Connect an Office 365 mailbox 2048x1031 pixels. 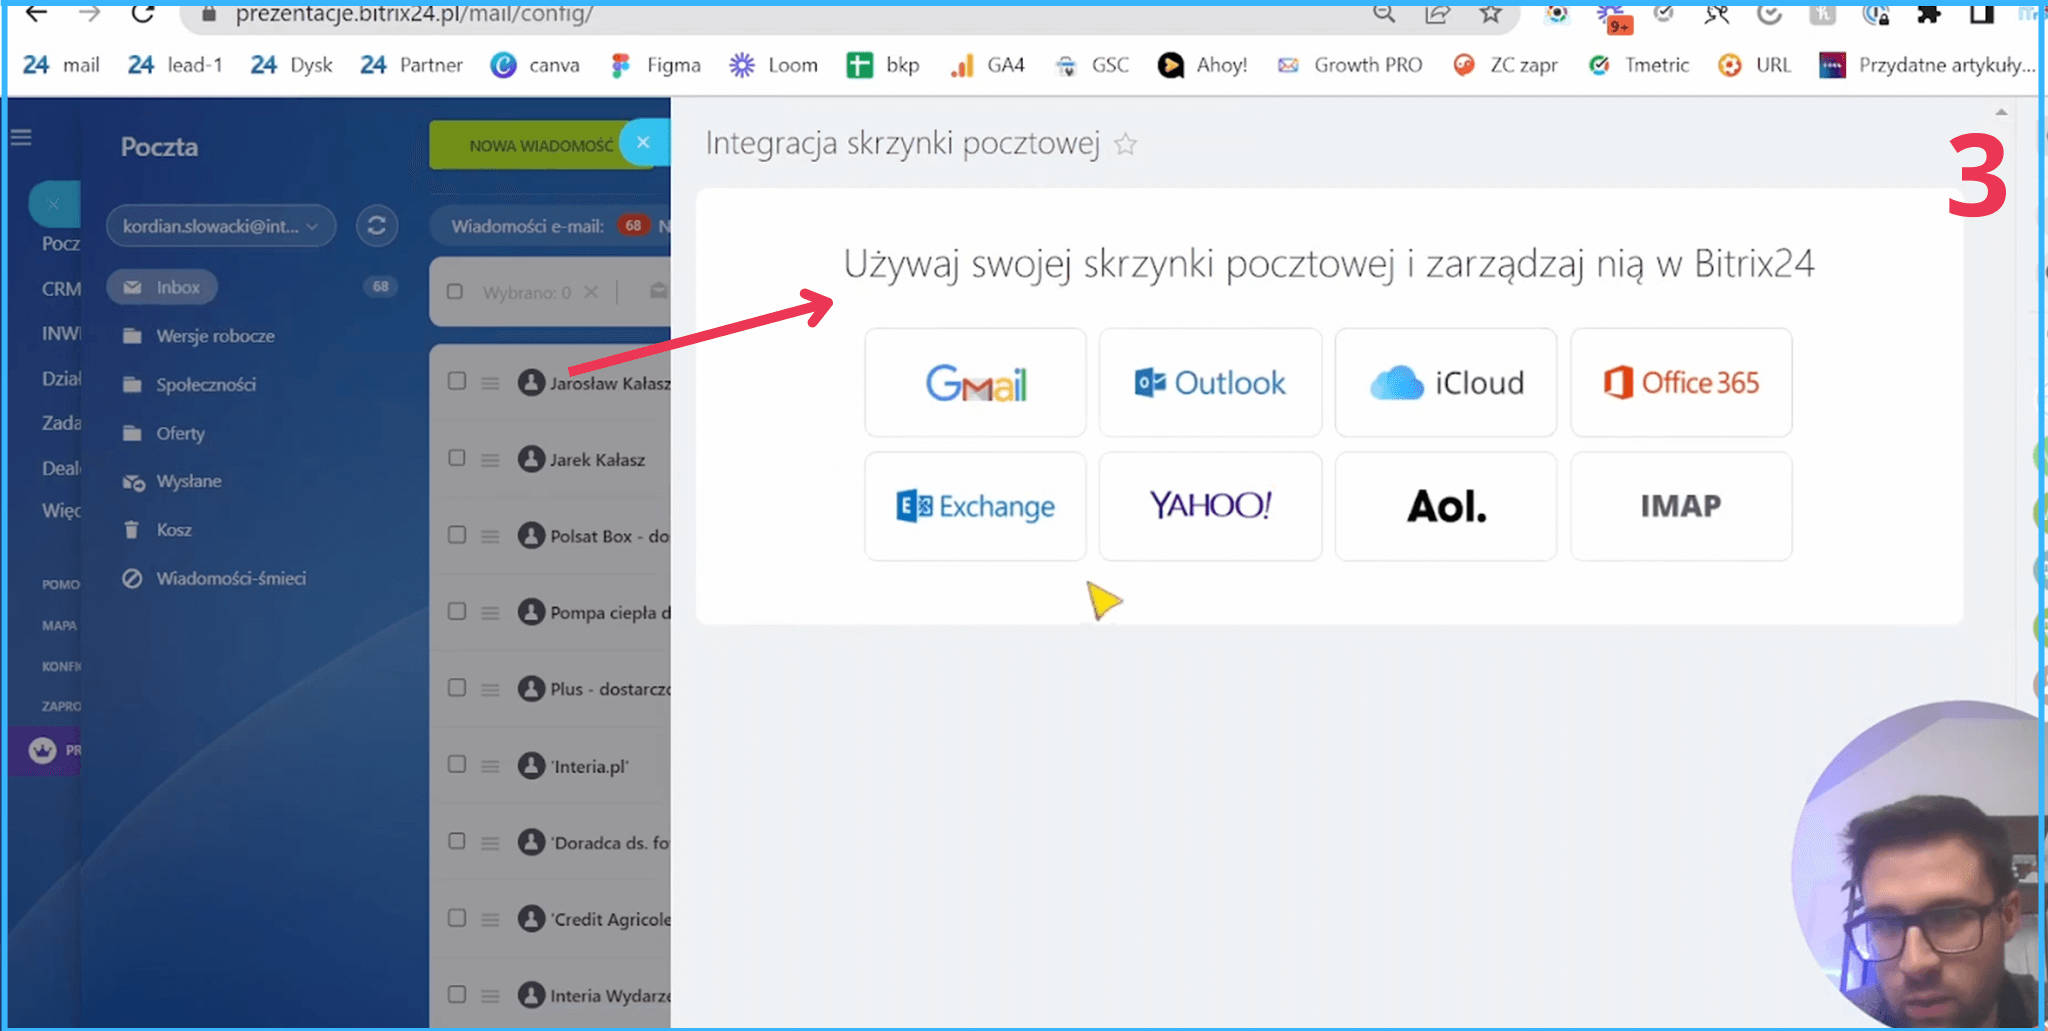pyautogui.click(x=1680, y=383)
